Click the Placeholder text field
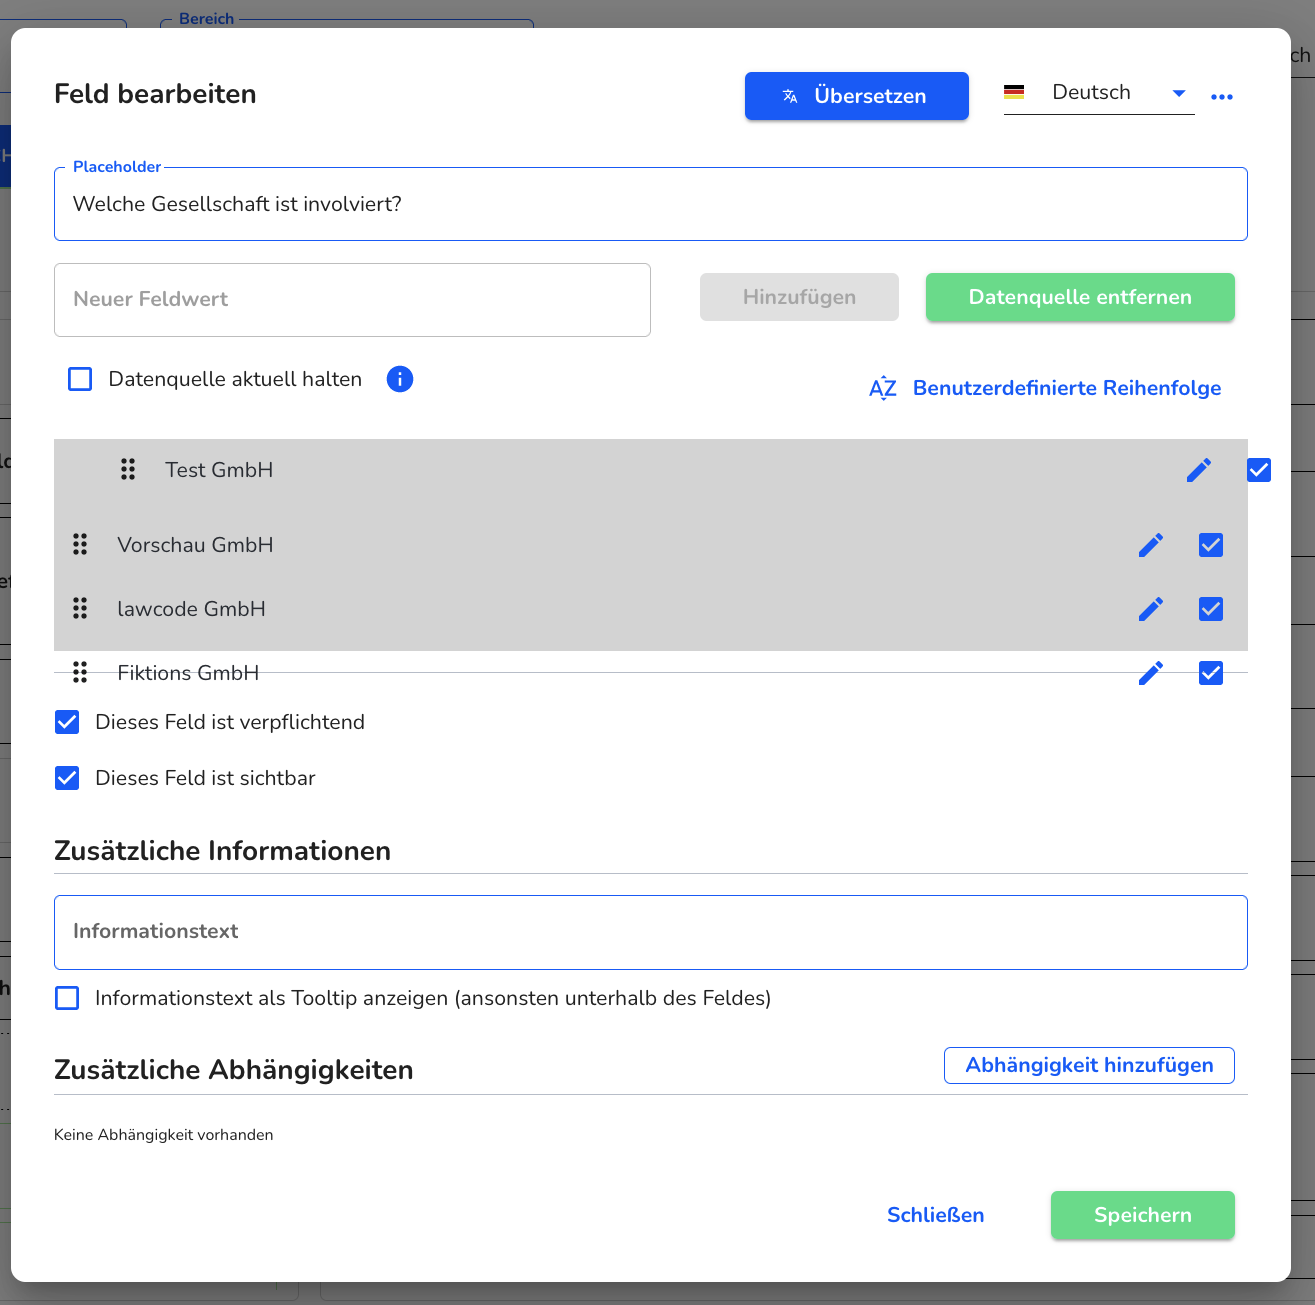The height and width of the screenshot is (1305, 1315). click(x=651, y=204)
